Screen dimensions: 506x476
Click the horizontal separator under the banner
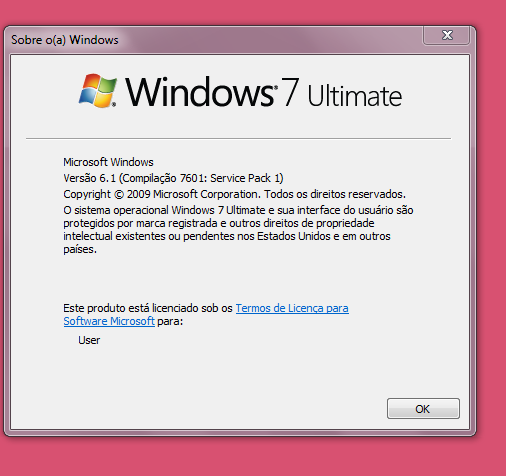click(x=238, y=138)
